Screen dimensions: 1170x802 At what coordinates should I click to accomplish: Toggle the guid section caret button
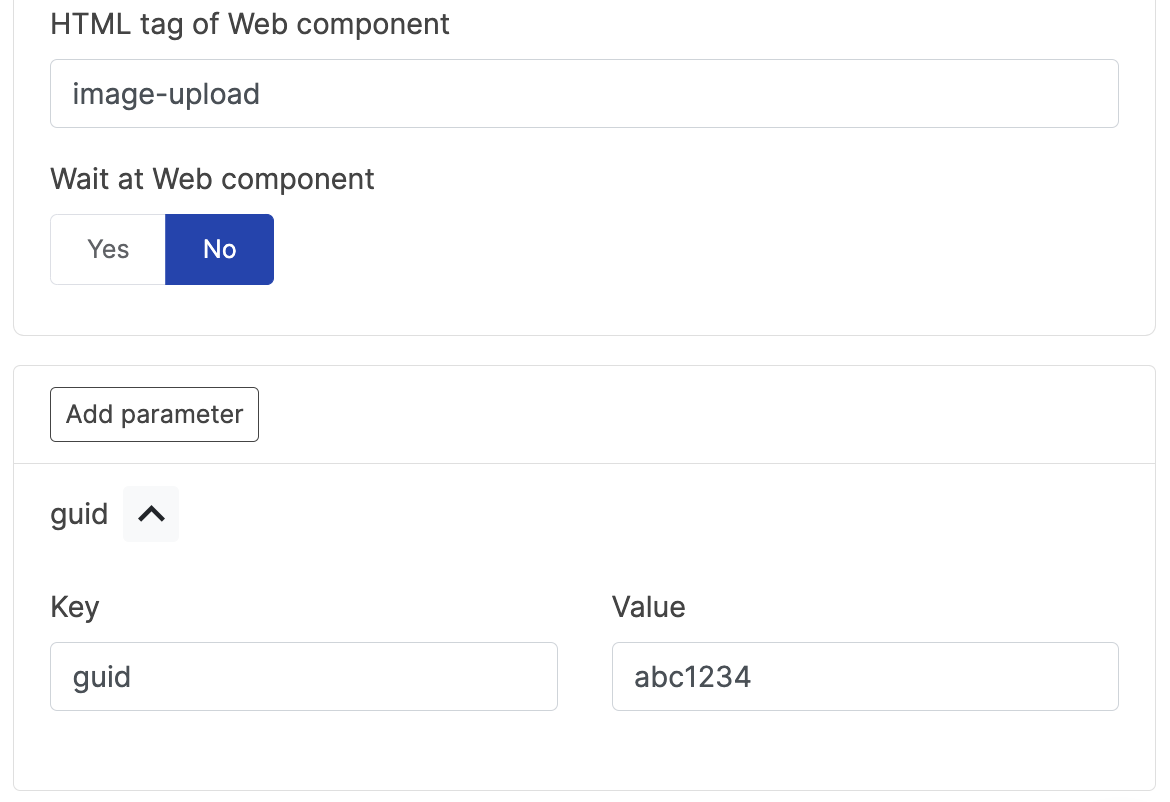[151, 514]
